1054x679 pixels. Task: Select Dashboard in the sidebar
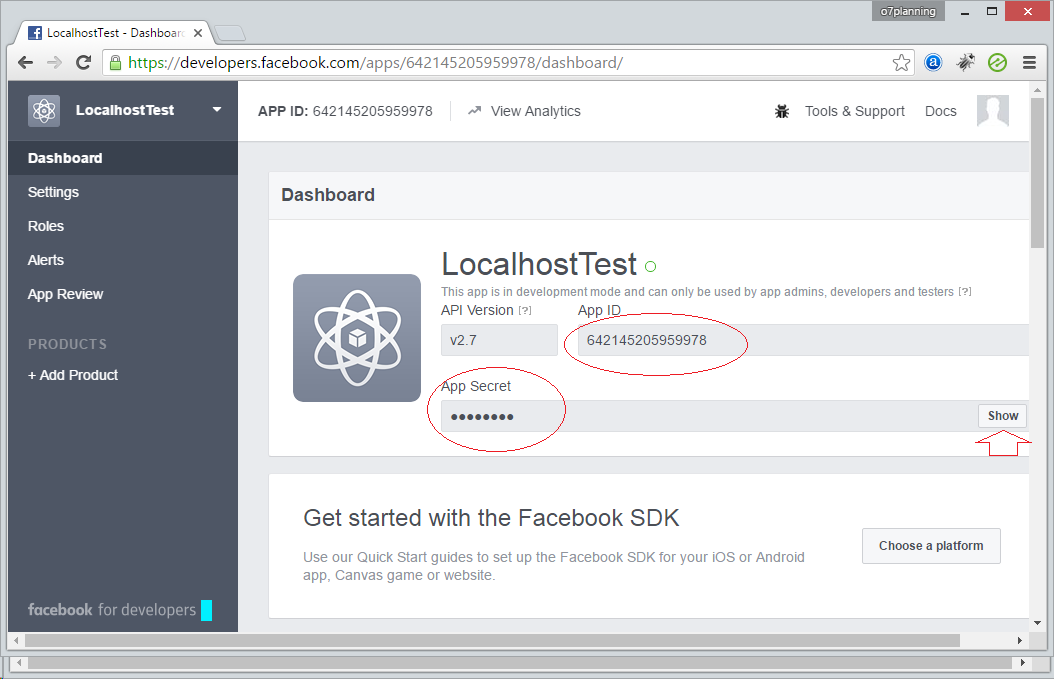(x=123, y=158)
